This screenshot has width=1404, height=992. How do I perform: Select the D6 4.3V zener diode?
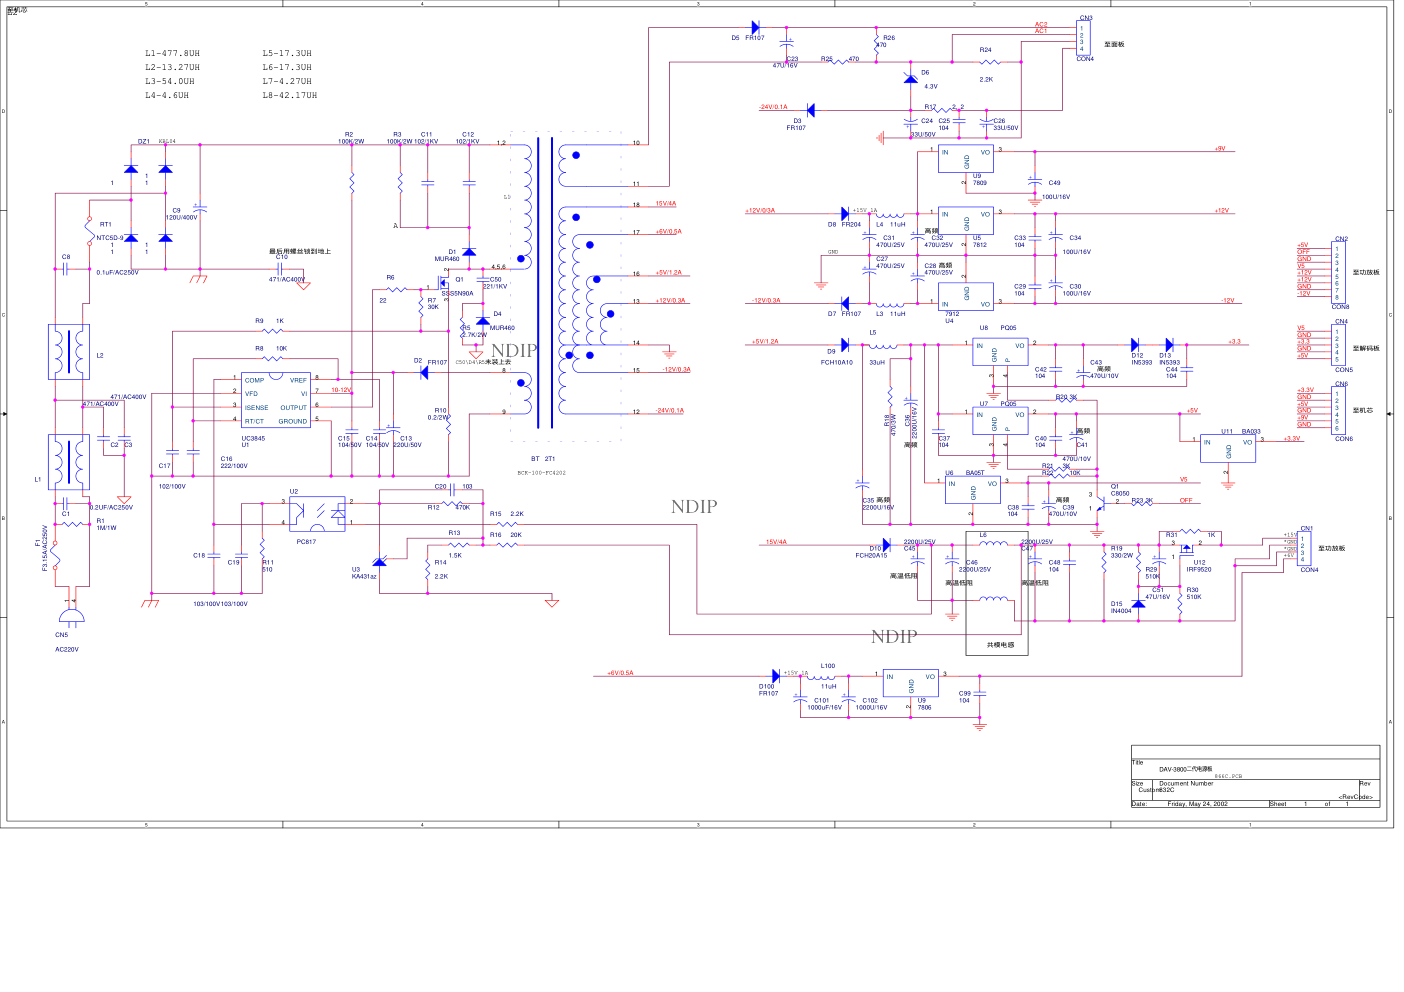910,78
